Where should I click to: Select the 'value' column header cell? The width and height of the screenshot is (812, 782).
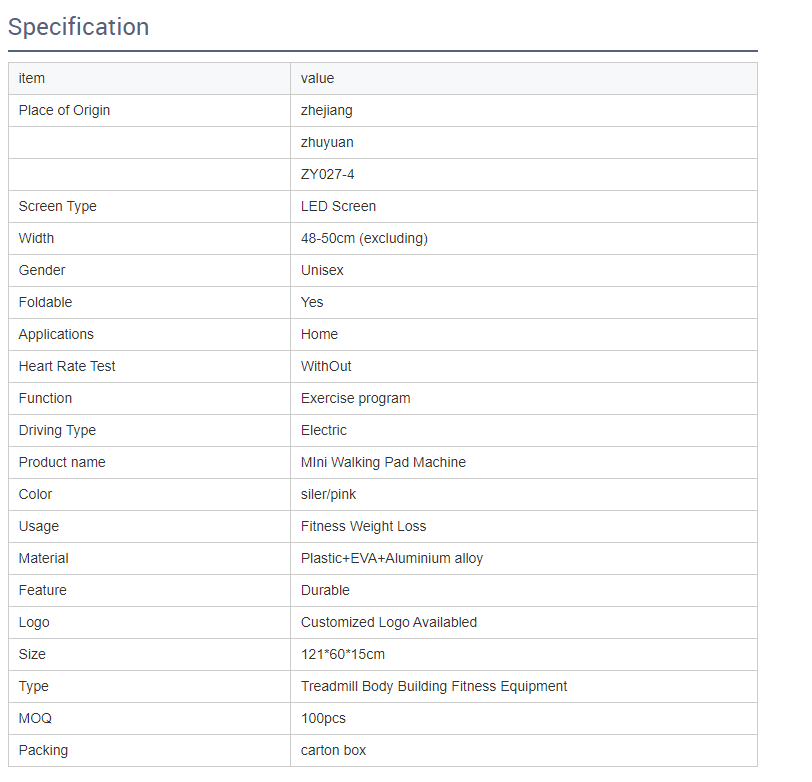click(318, 78)
